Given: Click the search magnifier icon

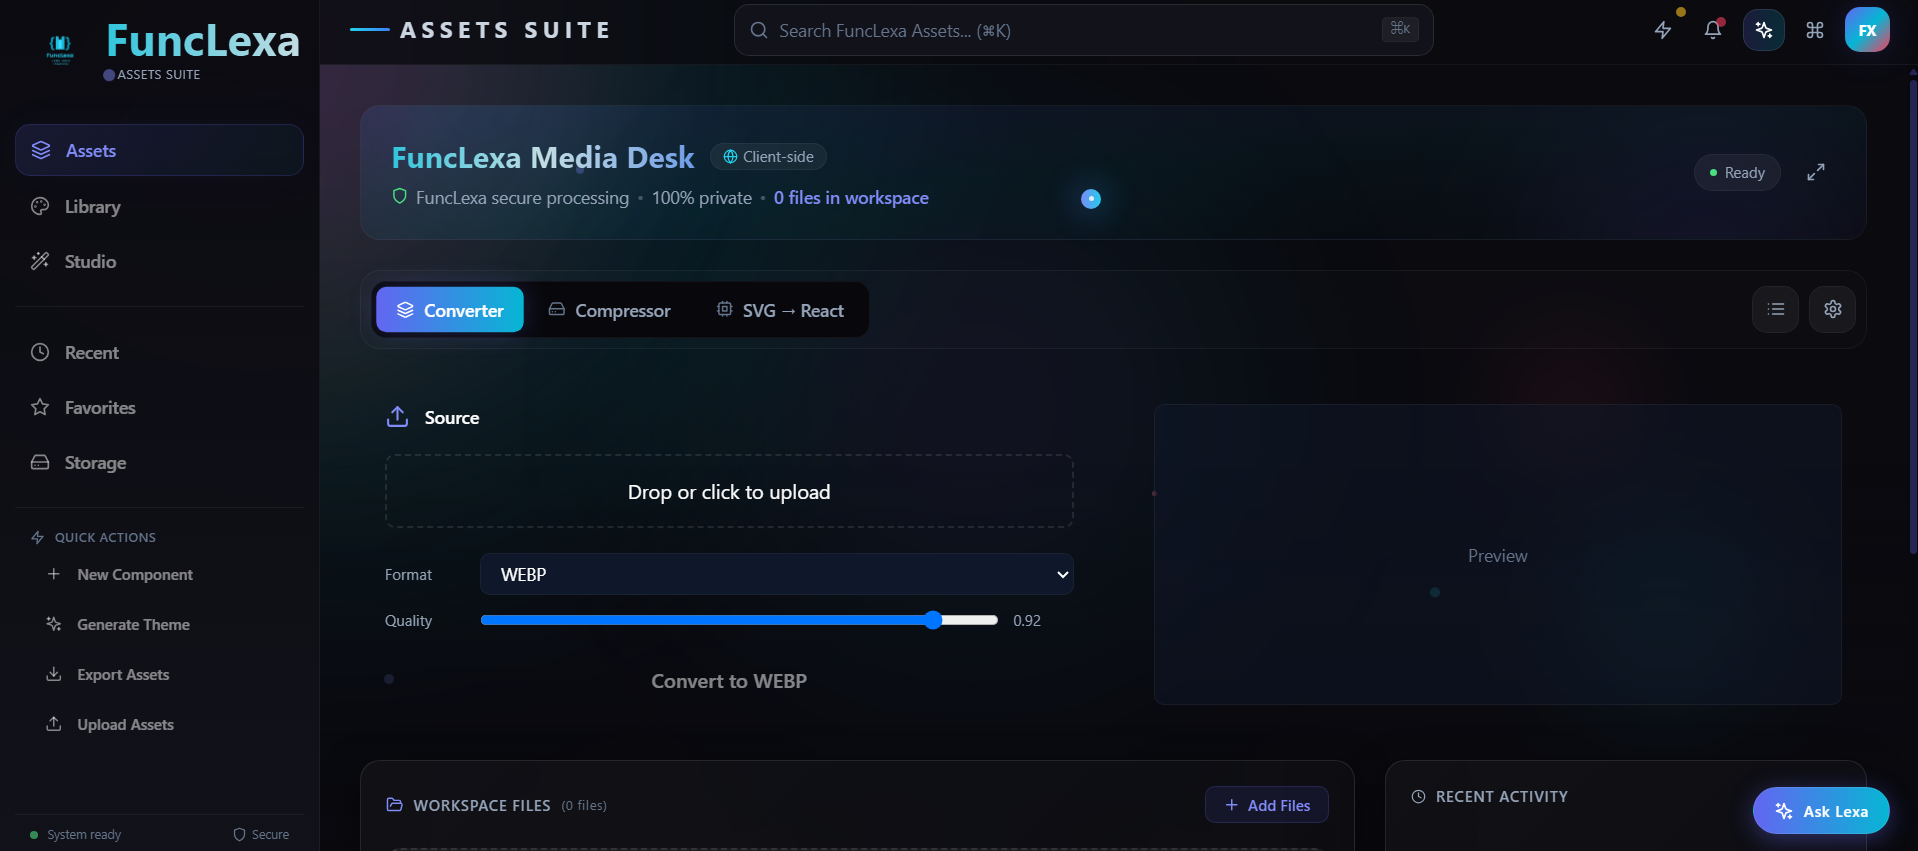Looking at the screenshot, I should (759, 30).
